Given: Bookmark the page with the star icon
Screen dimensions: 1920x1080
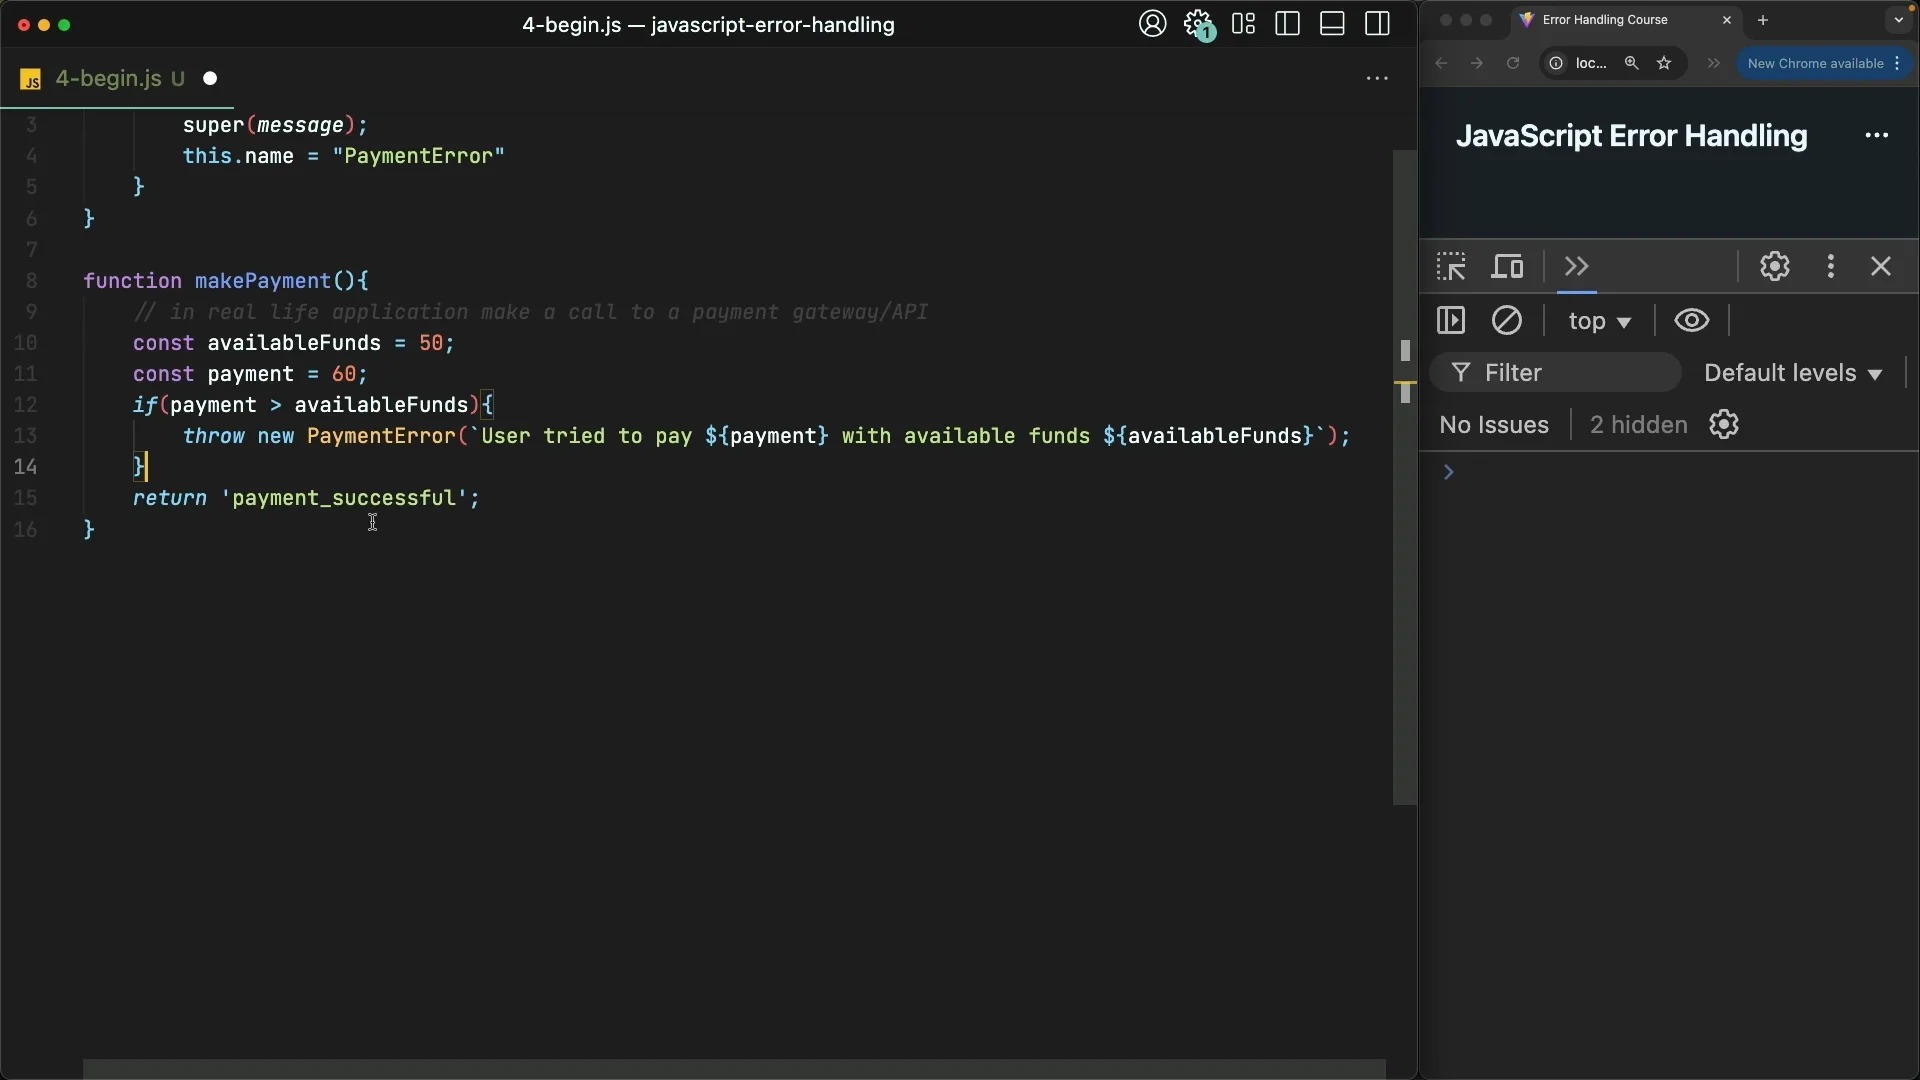Looking at the screenshot, I should tap(1664, 63).
